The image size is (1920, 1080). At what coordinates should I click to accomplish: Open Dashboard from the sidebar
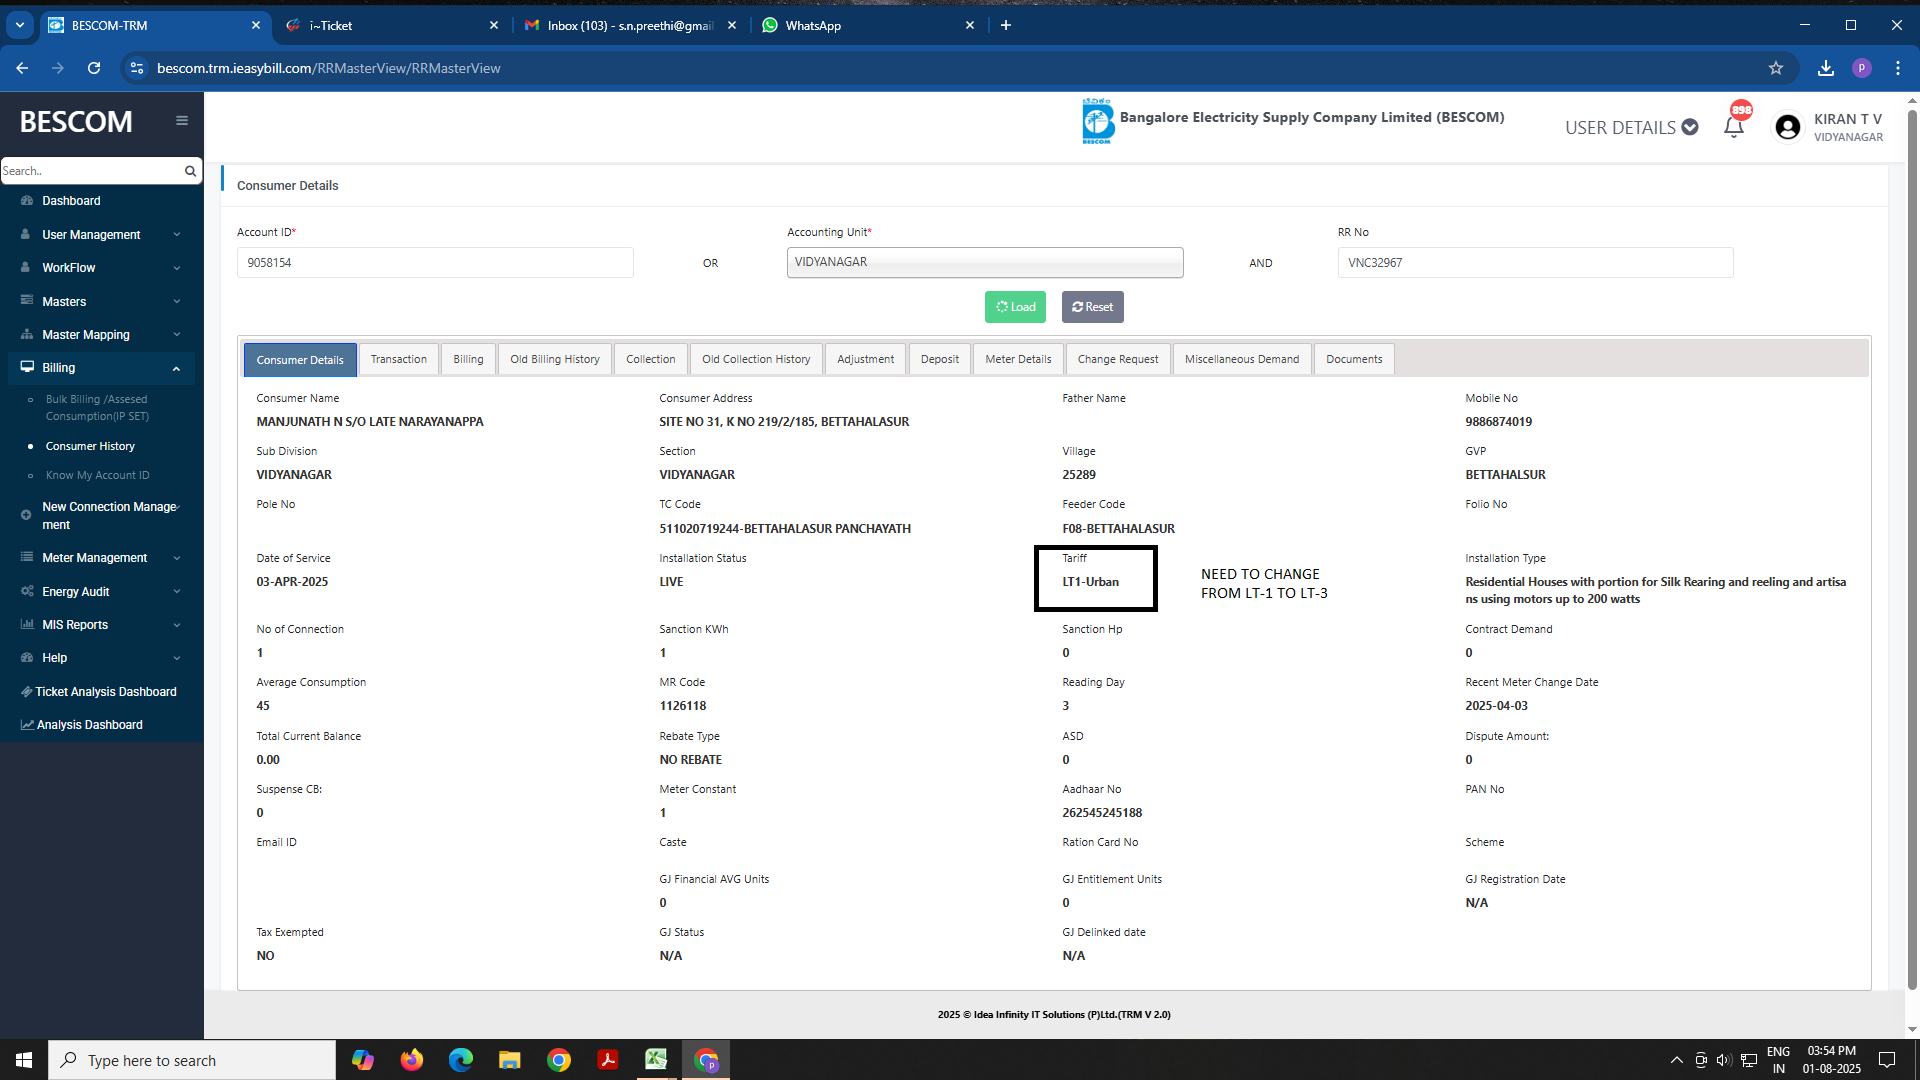[x=71, y=201]
